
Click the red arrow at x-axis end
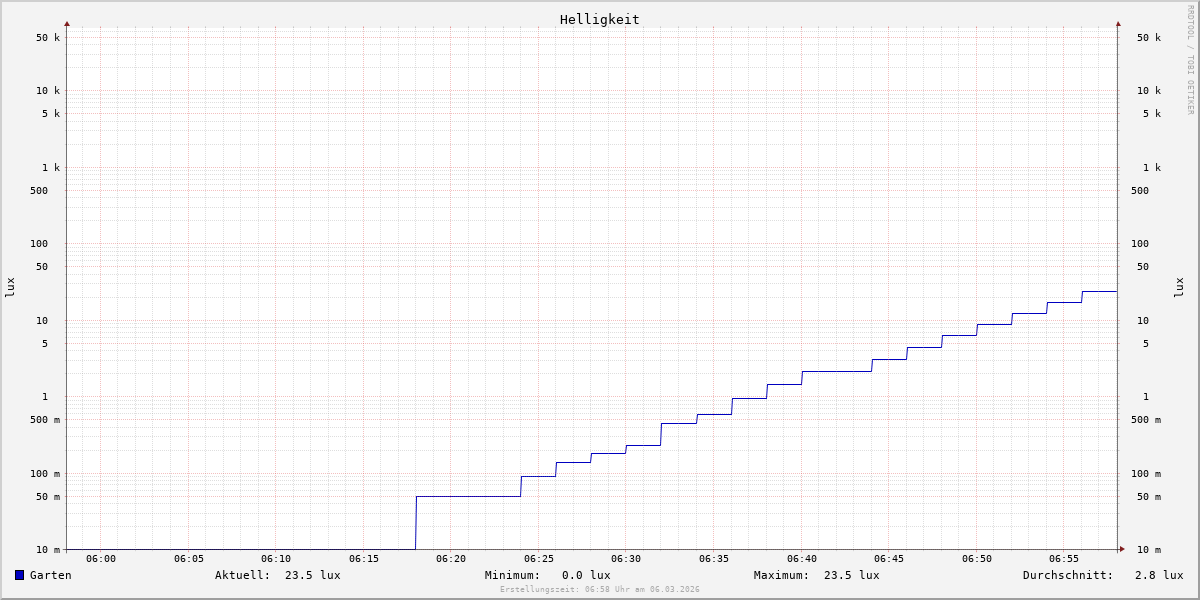click(x=1122, y=549)
